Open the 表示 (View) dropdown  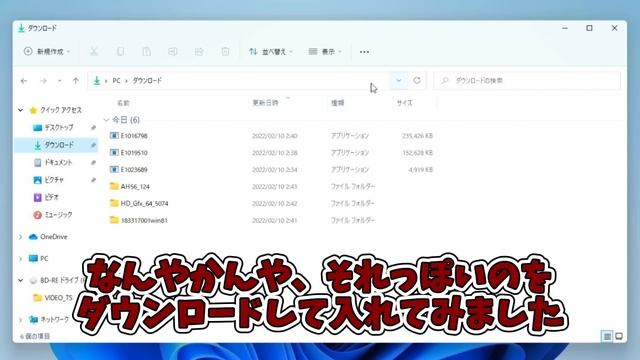(325, 51)
